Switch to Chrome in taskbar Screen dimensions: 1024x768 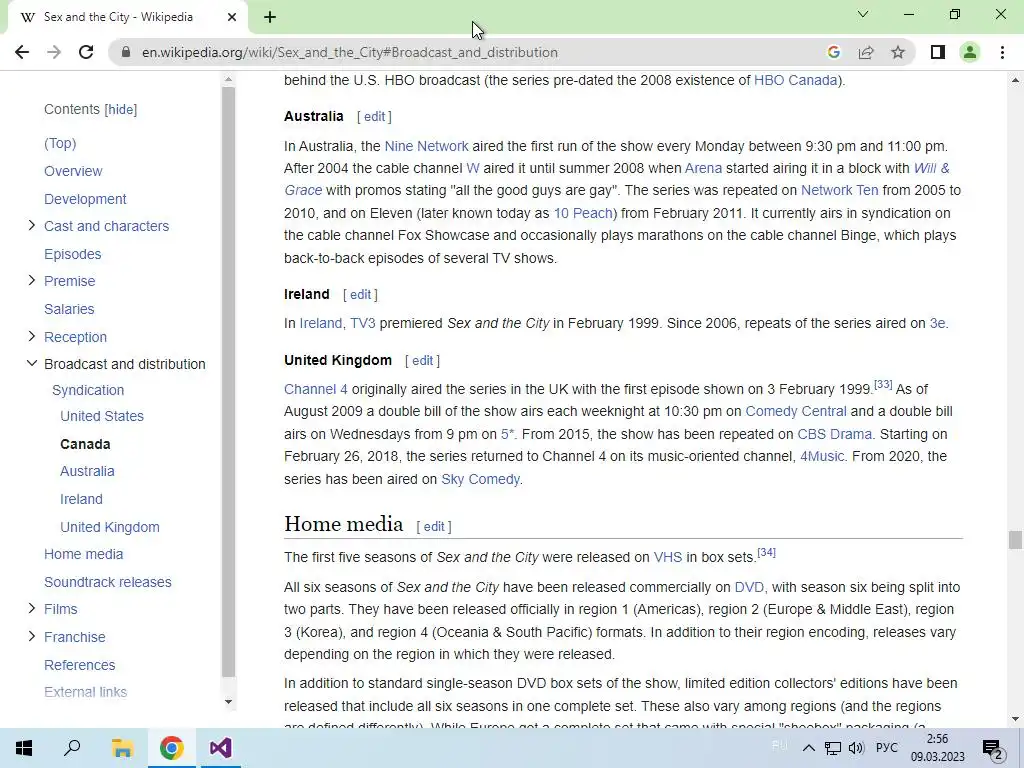pos(171,748)
